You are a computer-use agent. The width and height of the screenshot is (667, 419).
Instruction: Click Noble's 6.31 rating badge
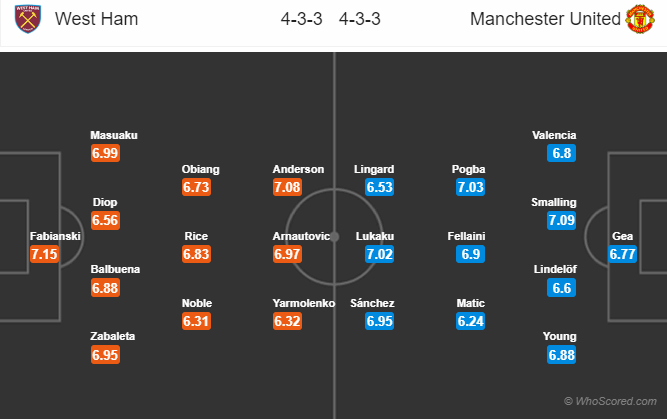point(197,322)
